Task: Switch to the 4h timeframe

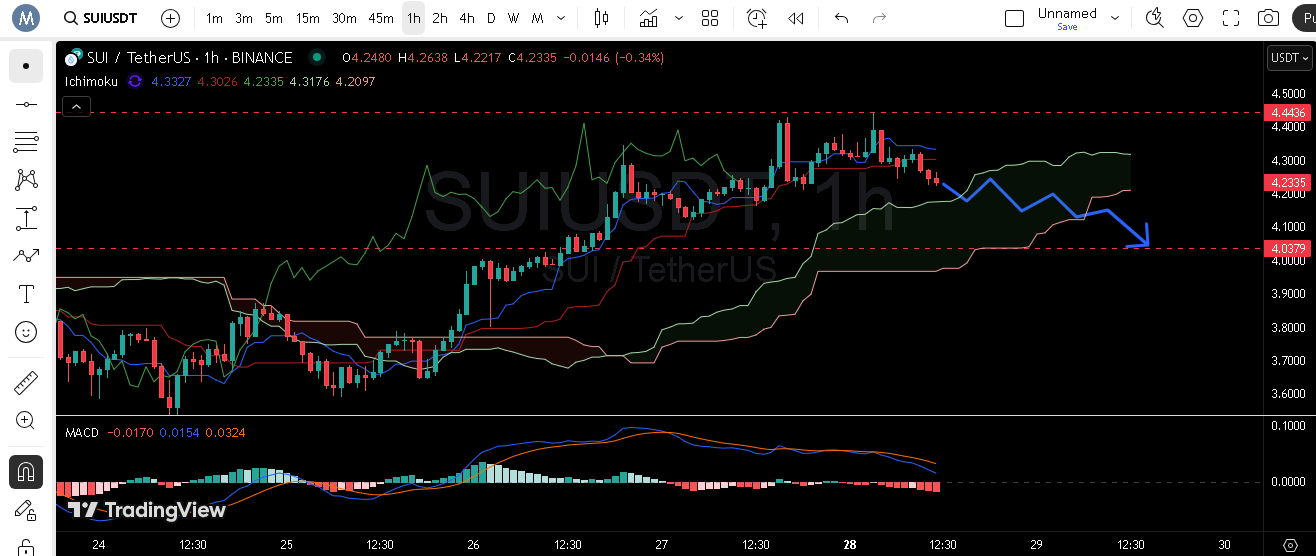Action: point(467,18)
